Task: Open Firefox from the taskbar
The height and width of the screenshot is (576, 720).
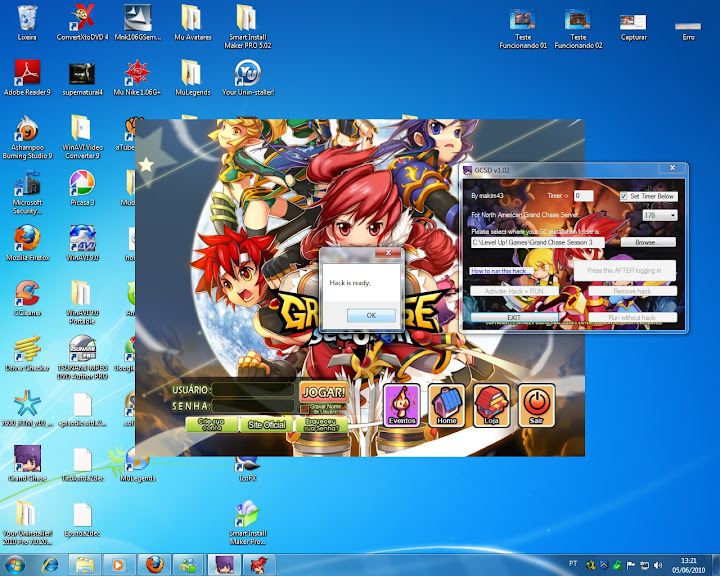Action: pyautogui.click(x=155, y=565)
